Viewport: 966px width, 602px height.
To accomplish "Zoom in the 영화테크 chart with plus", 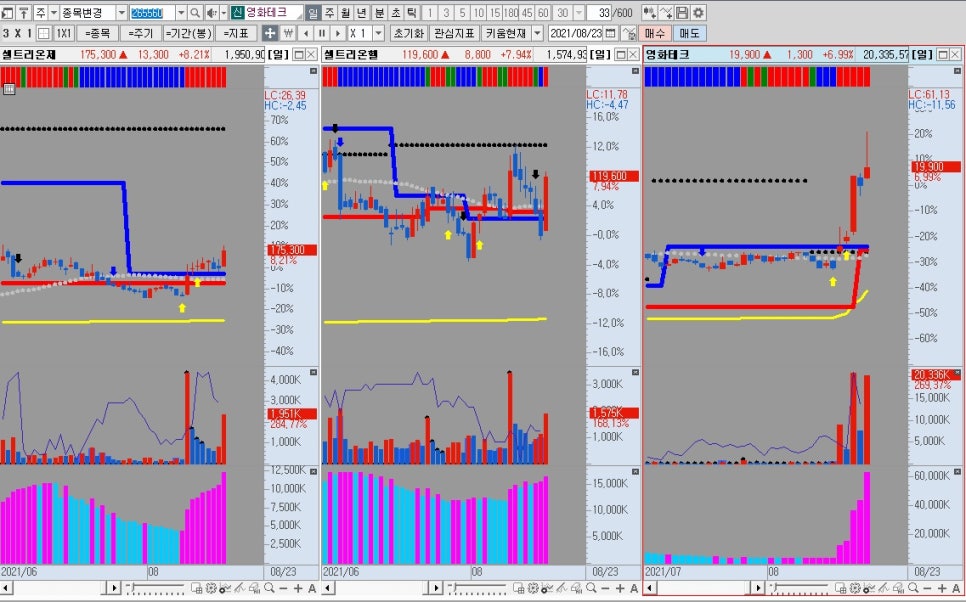I will tap(942, 588).
